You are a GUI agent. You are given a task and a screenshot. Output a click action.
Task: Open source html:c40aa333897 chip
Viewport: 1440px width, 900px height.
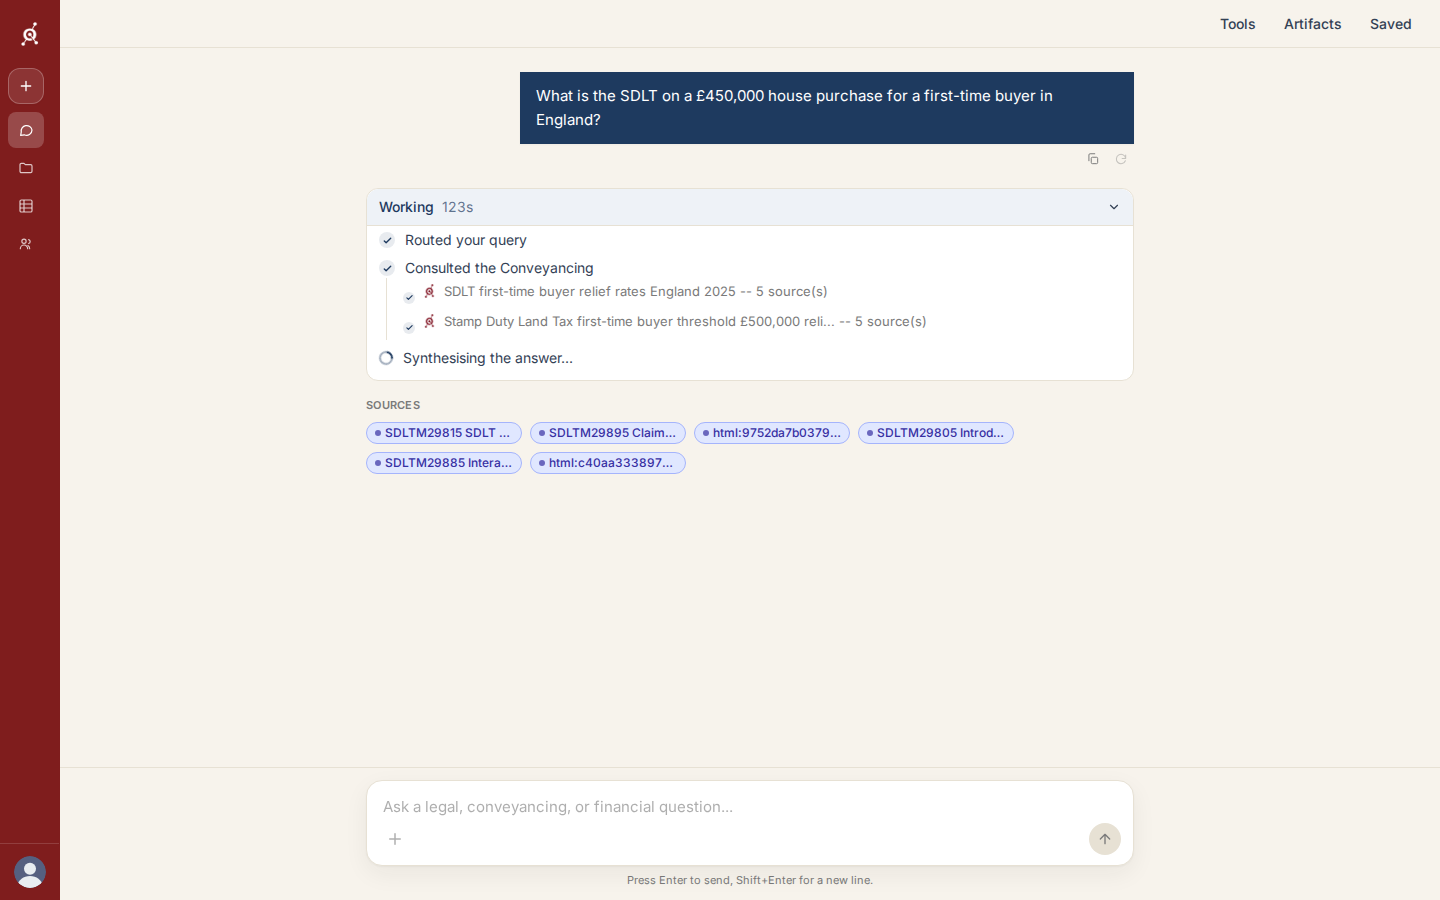tap(608, 463)
